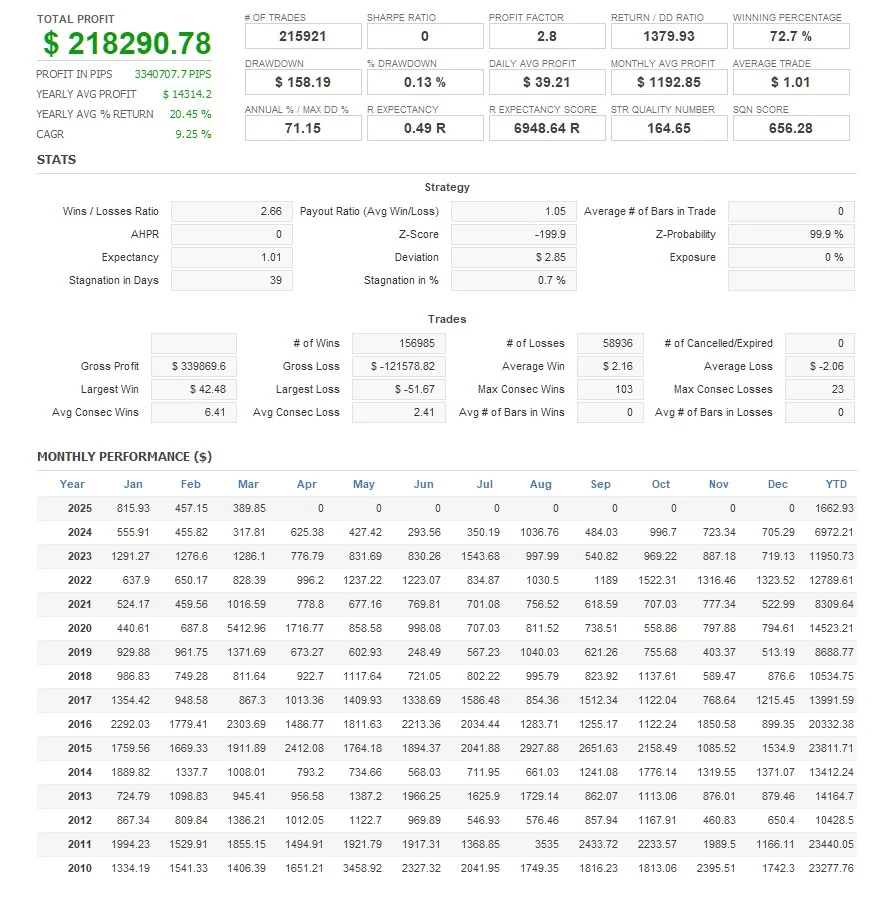Click the Dec column header
This screenshot has width=874, height=907.
pos(778,484)
